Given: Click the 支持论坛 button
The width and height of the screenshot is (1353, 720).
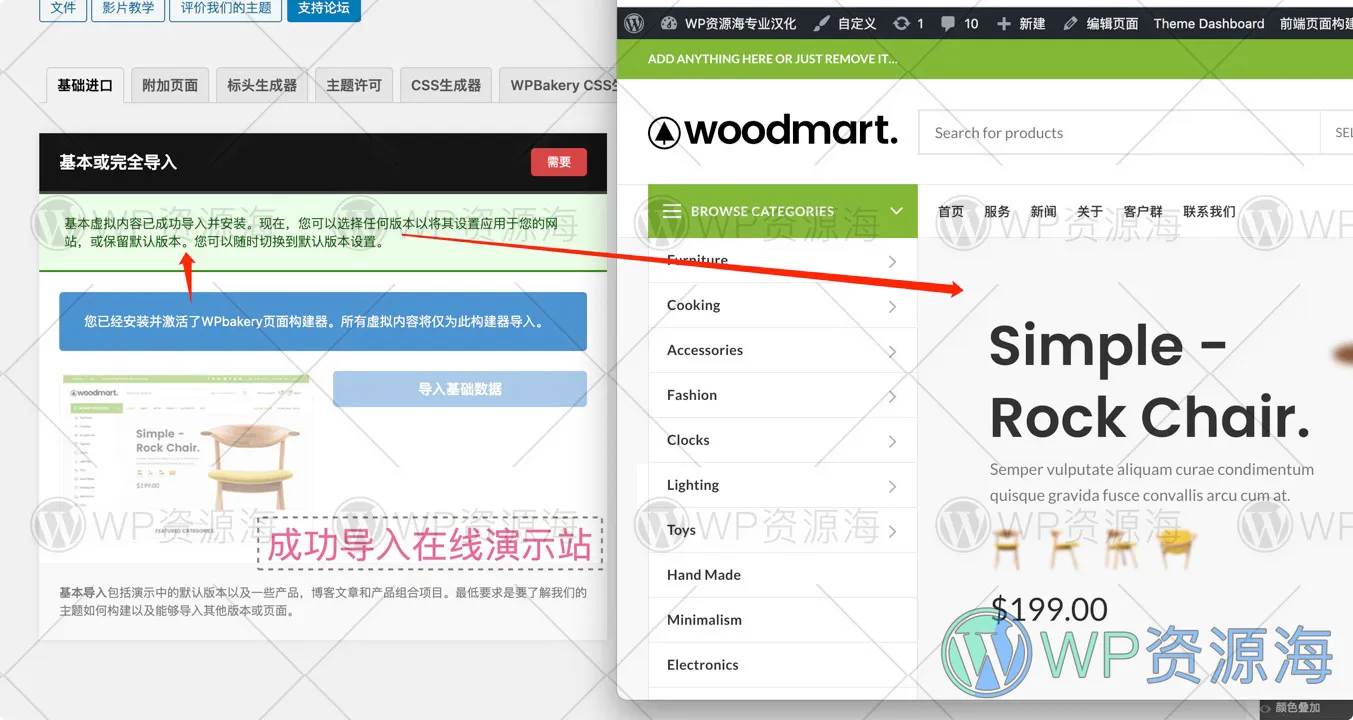Looking at the screenshot, I should [323, 11].
